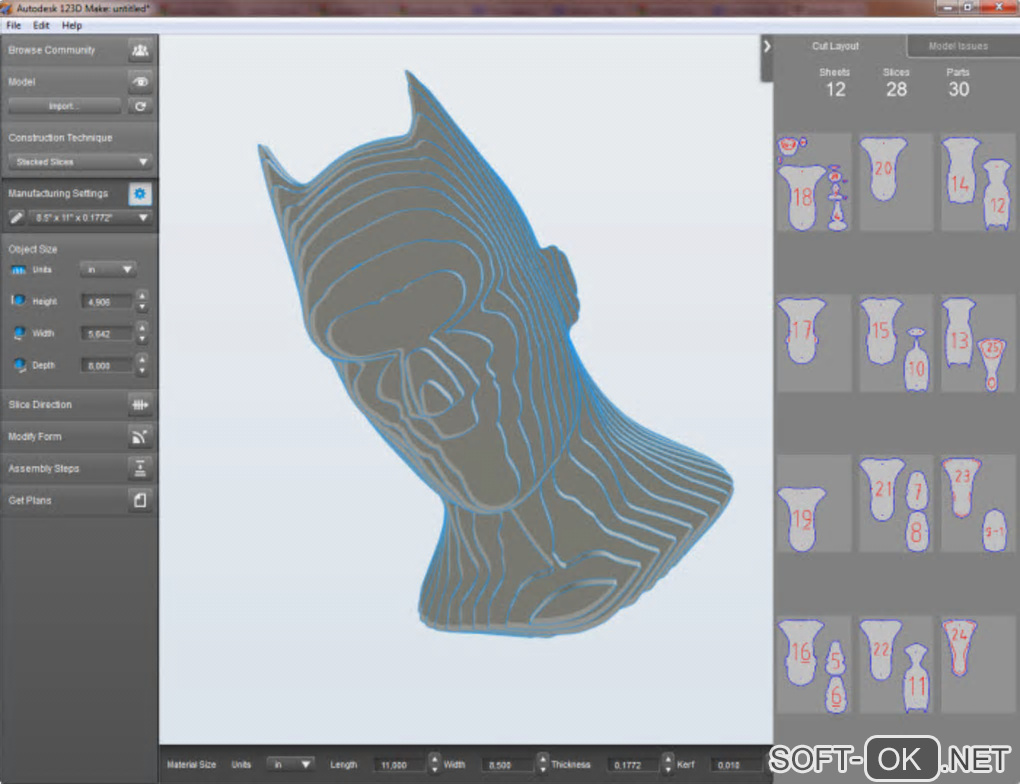
Task: Click the Sheets count 12
Action: (x=835, y=89)
